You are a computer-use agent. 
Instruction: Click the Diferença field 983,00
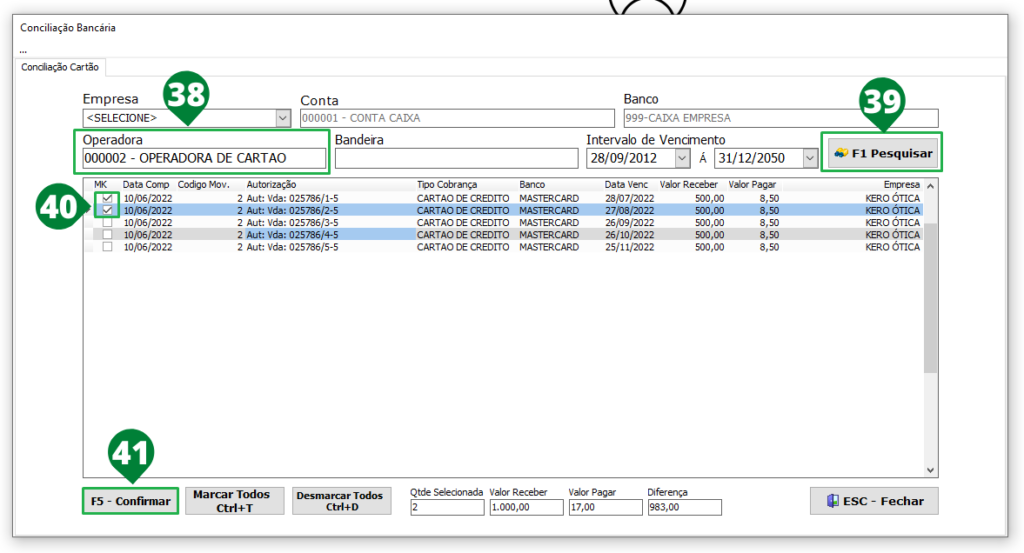[684, 507]
